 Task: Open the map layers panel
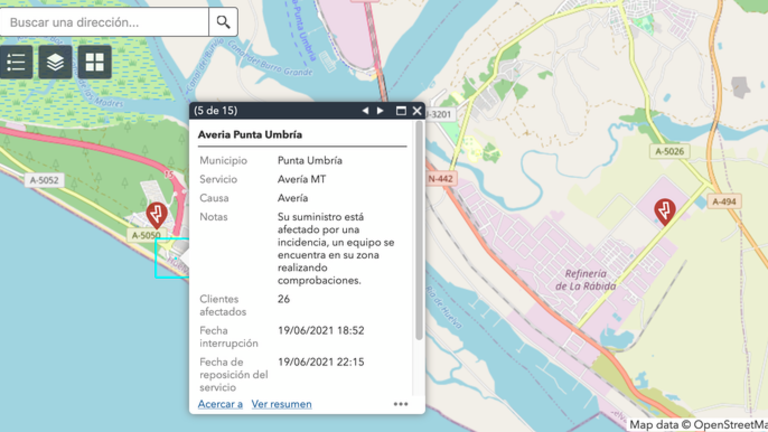point(55,62)
